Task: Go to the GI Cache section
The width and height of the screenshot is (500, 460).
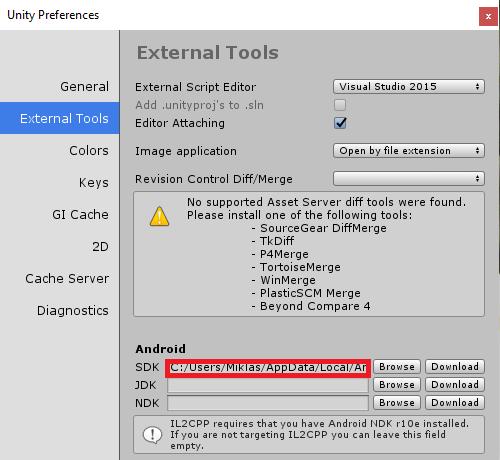Action: point(80,215)
